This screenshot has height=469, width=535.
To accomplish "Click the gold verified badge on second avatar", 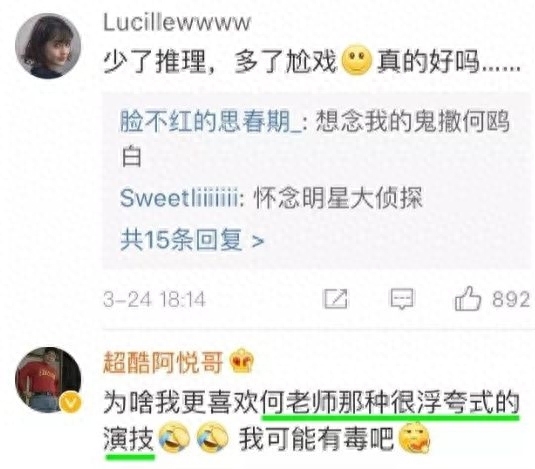I will 71,402.
